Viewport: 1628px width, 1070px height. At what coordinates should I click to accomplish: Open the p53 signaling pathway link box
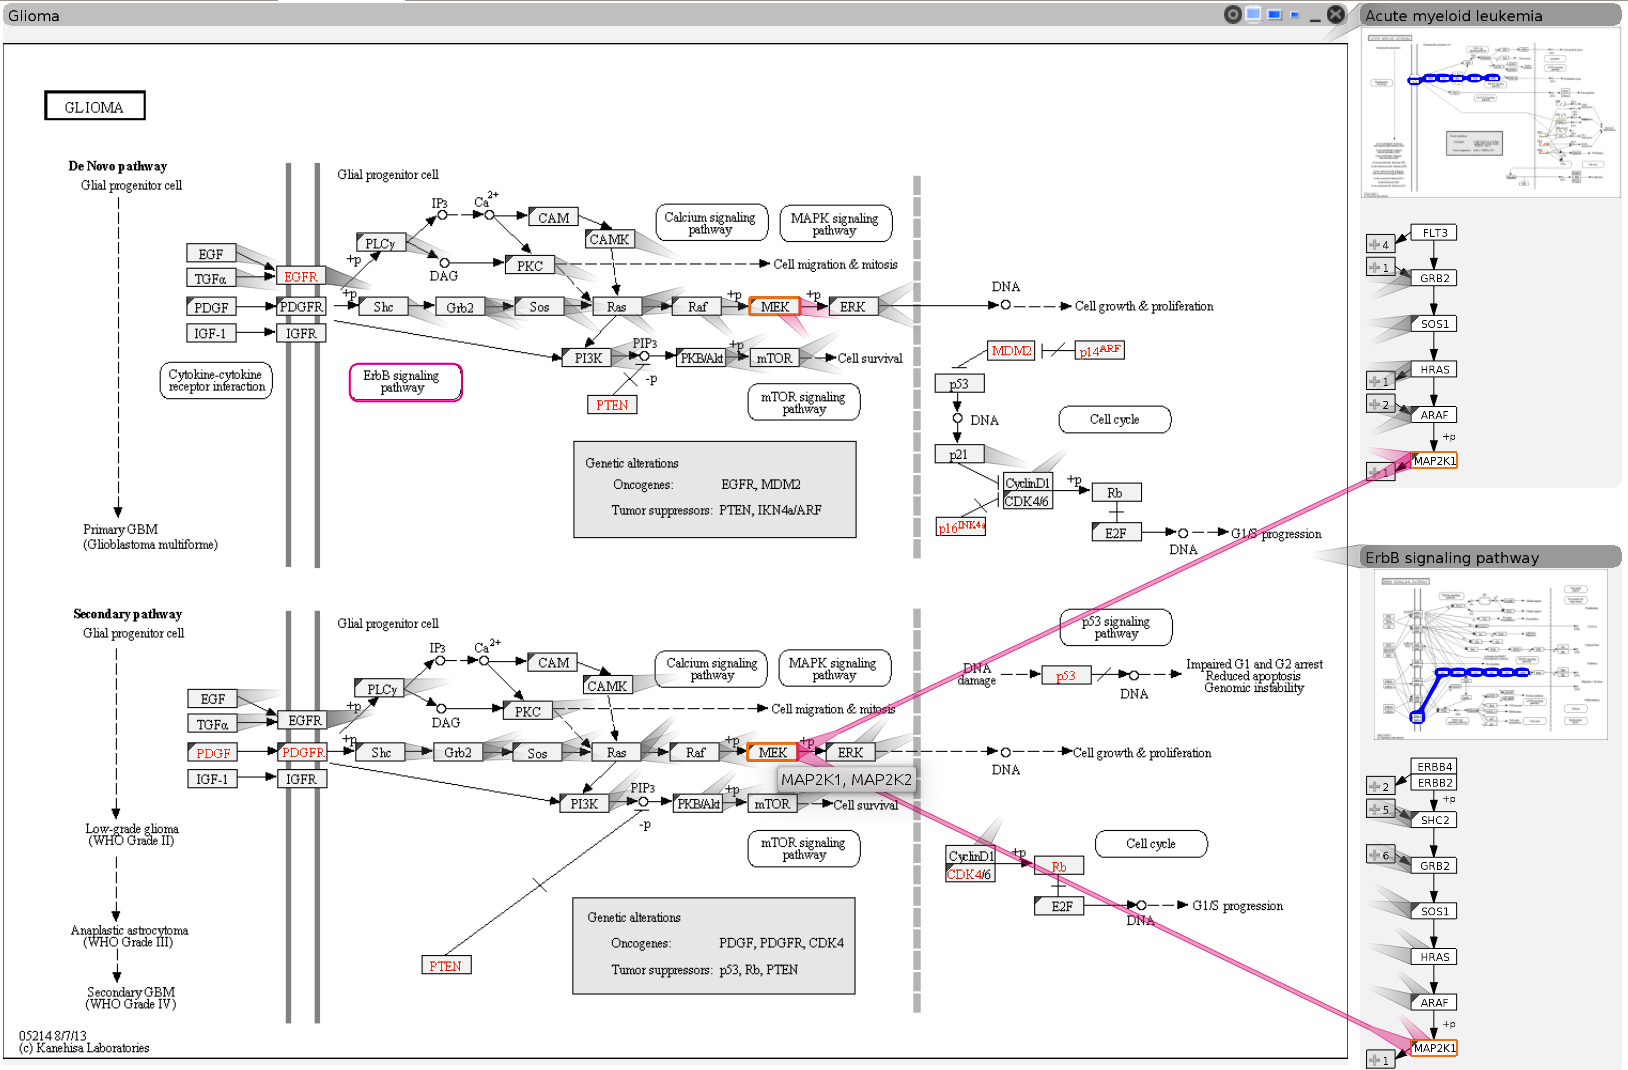(x=1116, y=627)
